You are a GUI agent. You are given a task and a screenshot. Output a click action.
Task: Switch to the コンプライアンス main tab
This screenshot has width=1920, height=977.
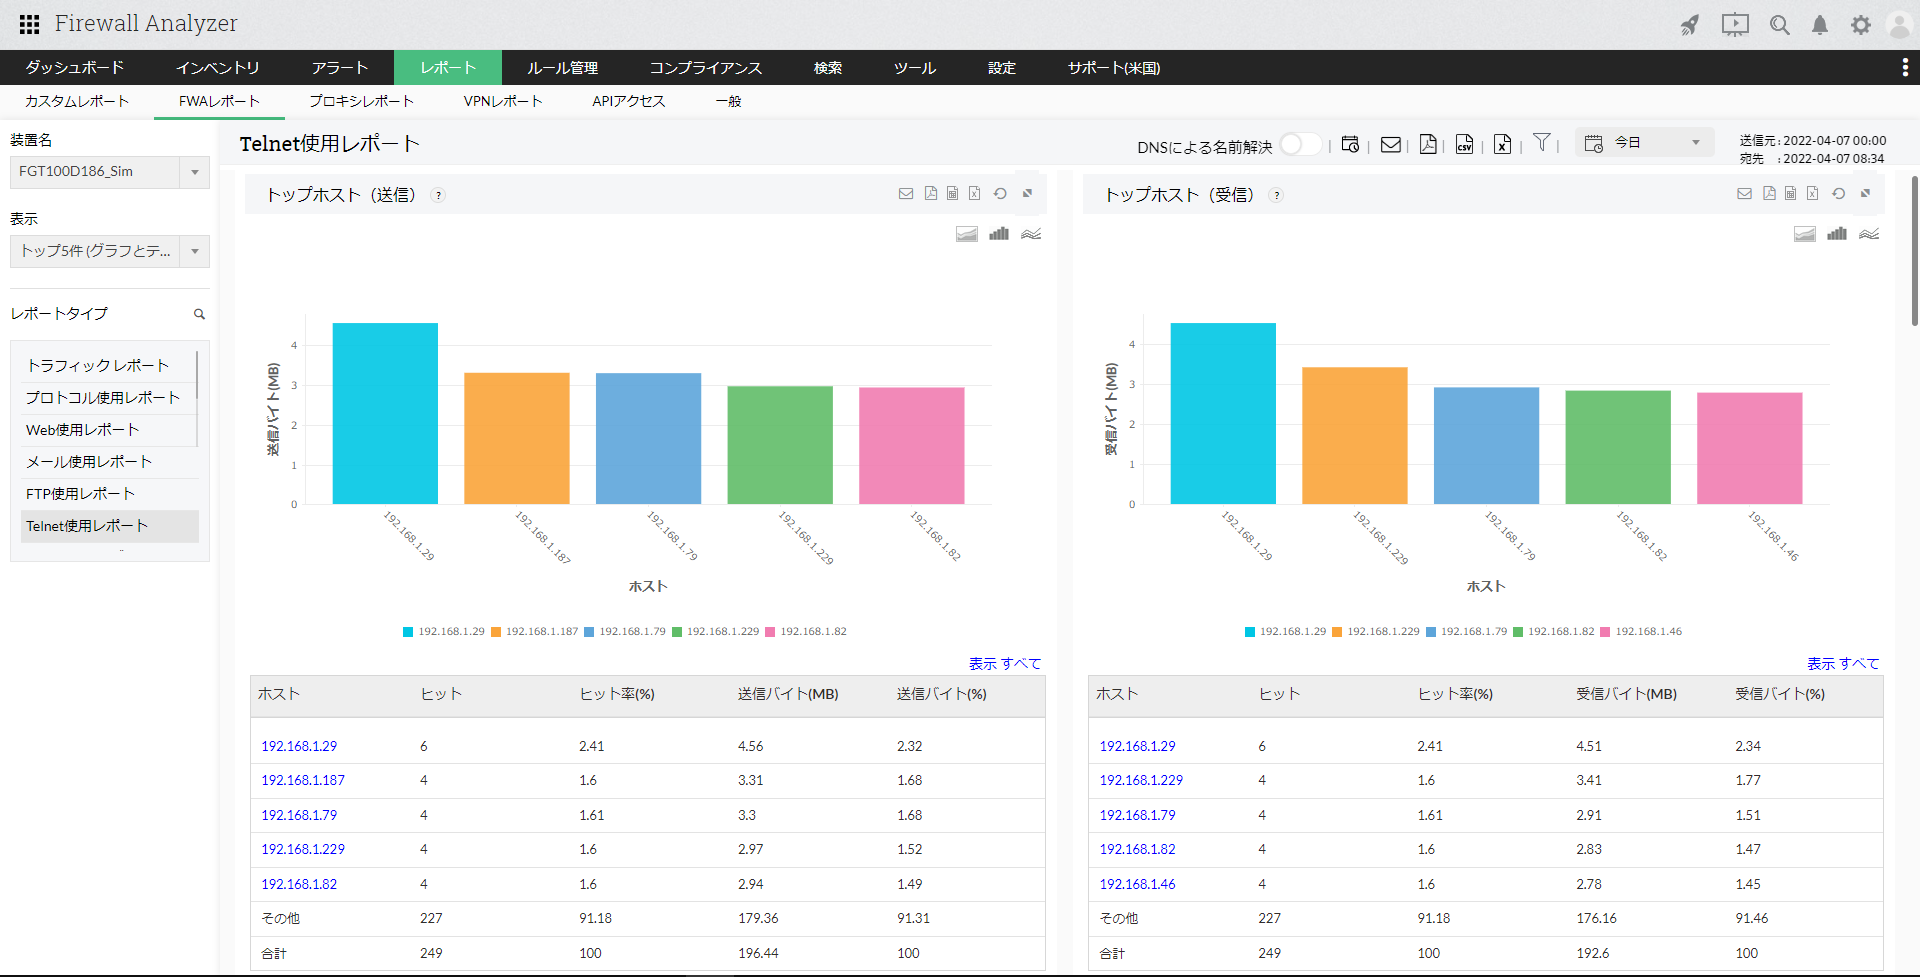click(x=705, y=68)
